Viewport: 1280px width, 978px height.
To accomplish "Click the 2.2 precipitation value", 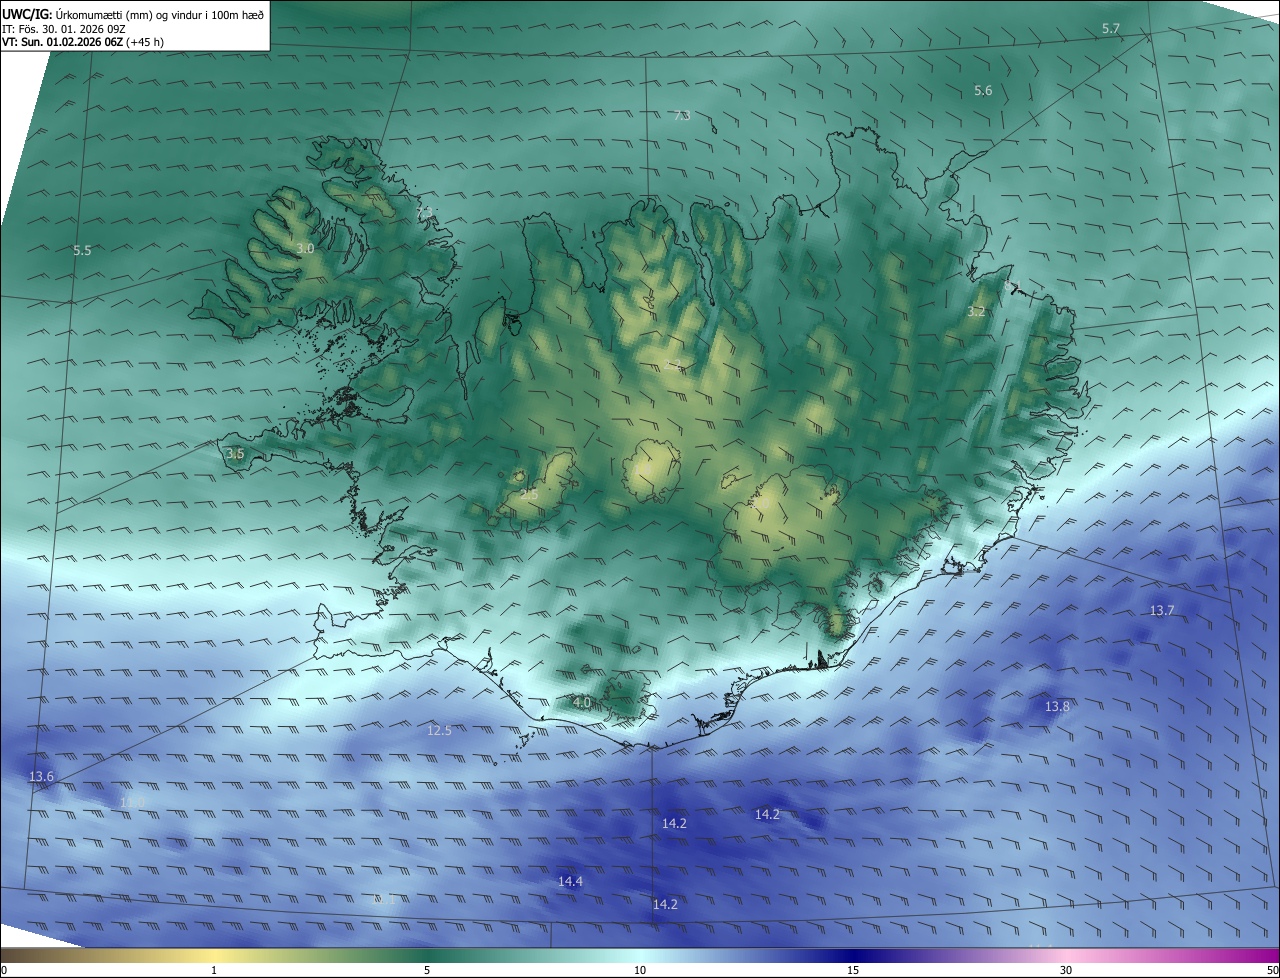I will pyautogui.click(x=673, y=364).
